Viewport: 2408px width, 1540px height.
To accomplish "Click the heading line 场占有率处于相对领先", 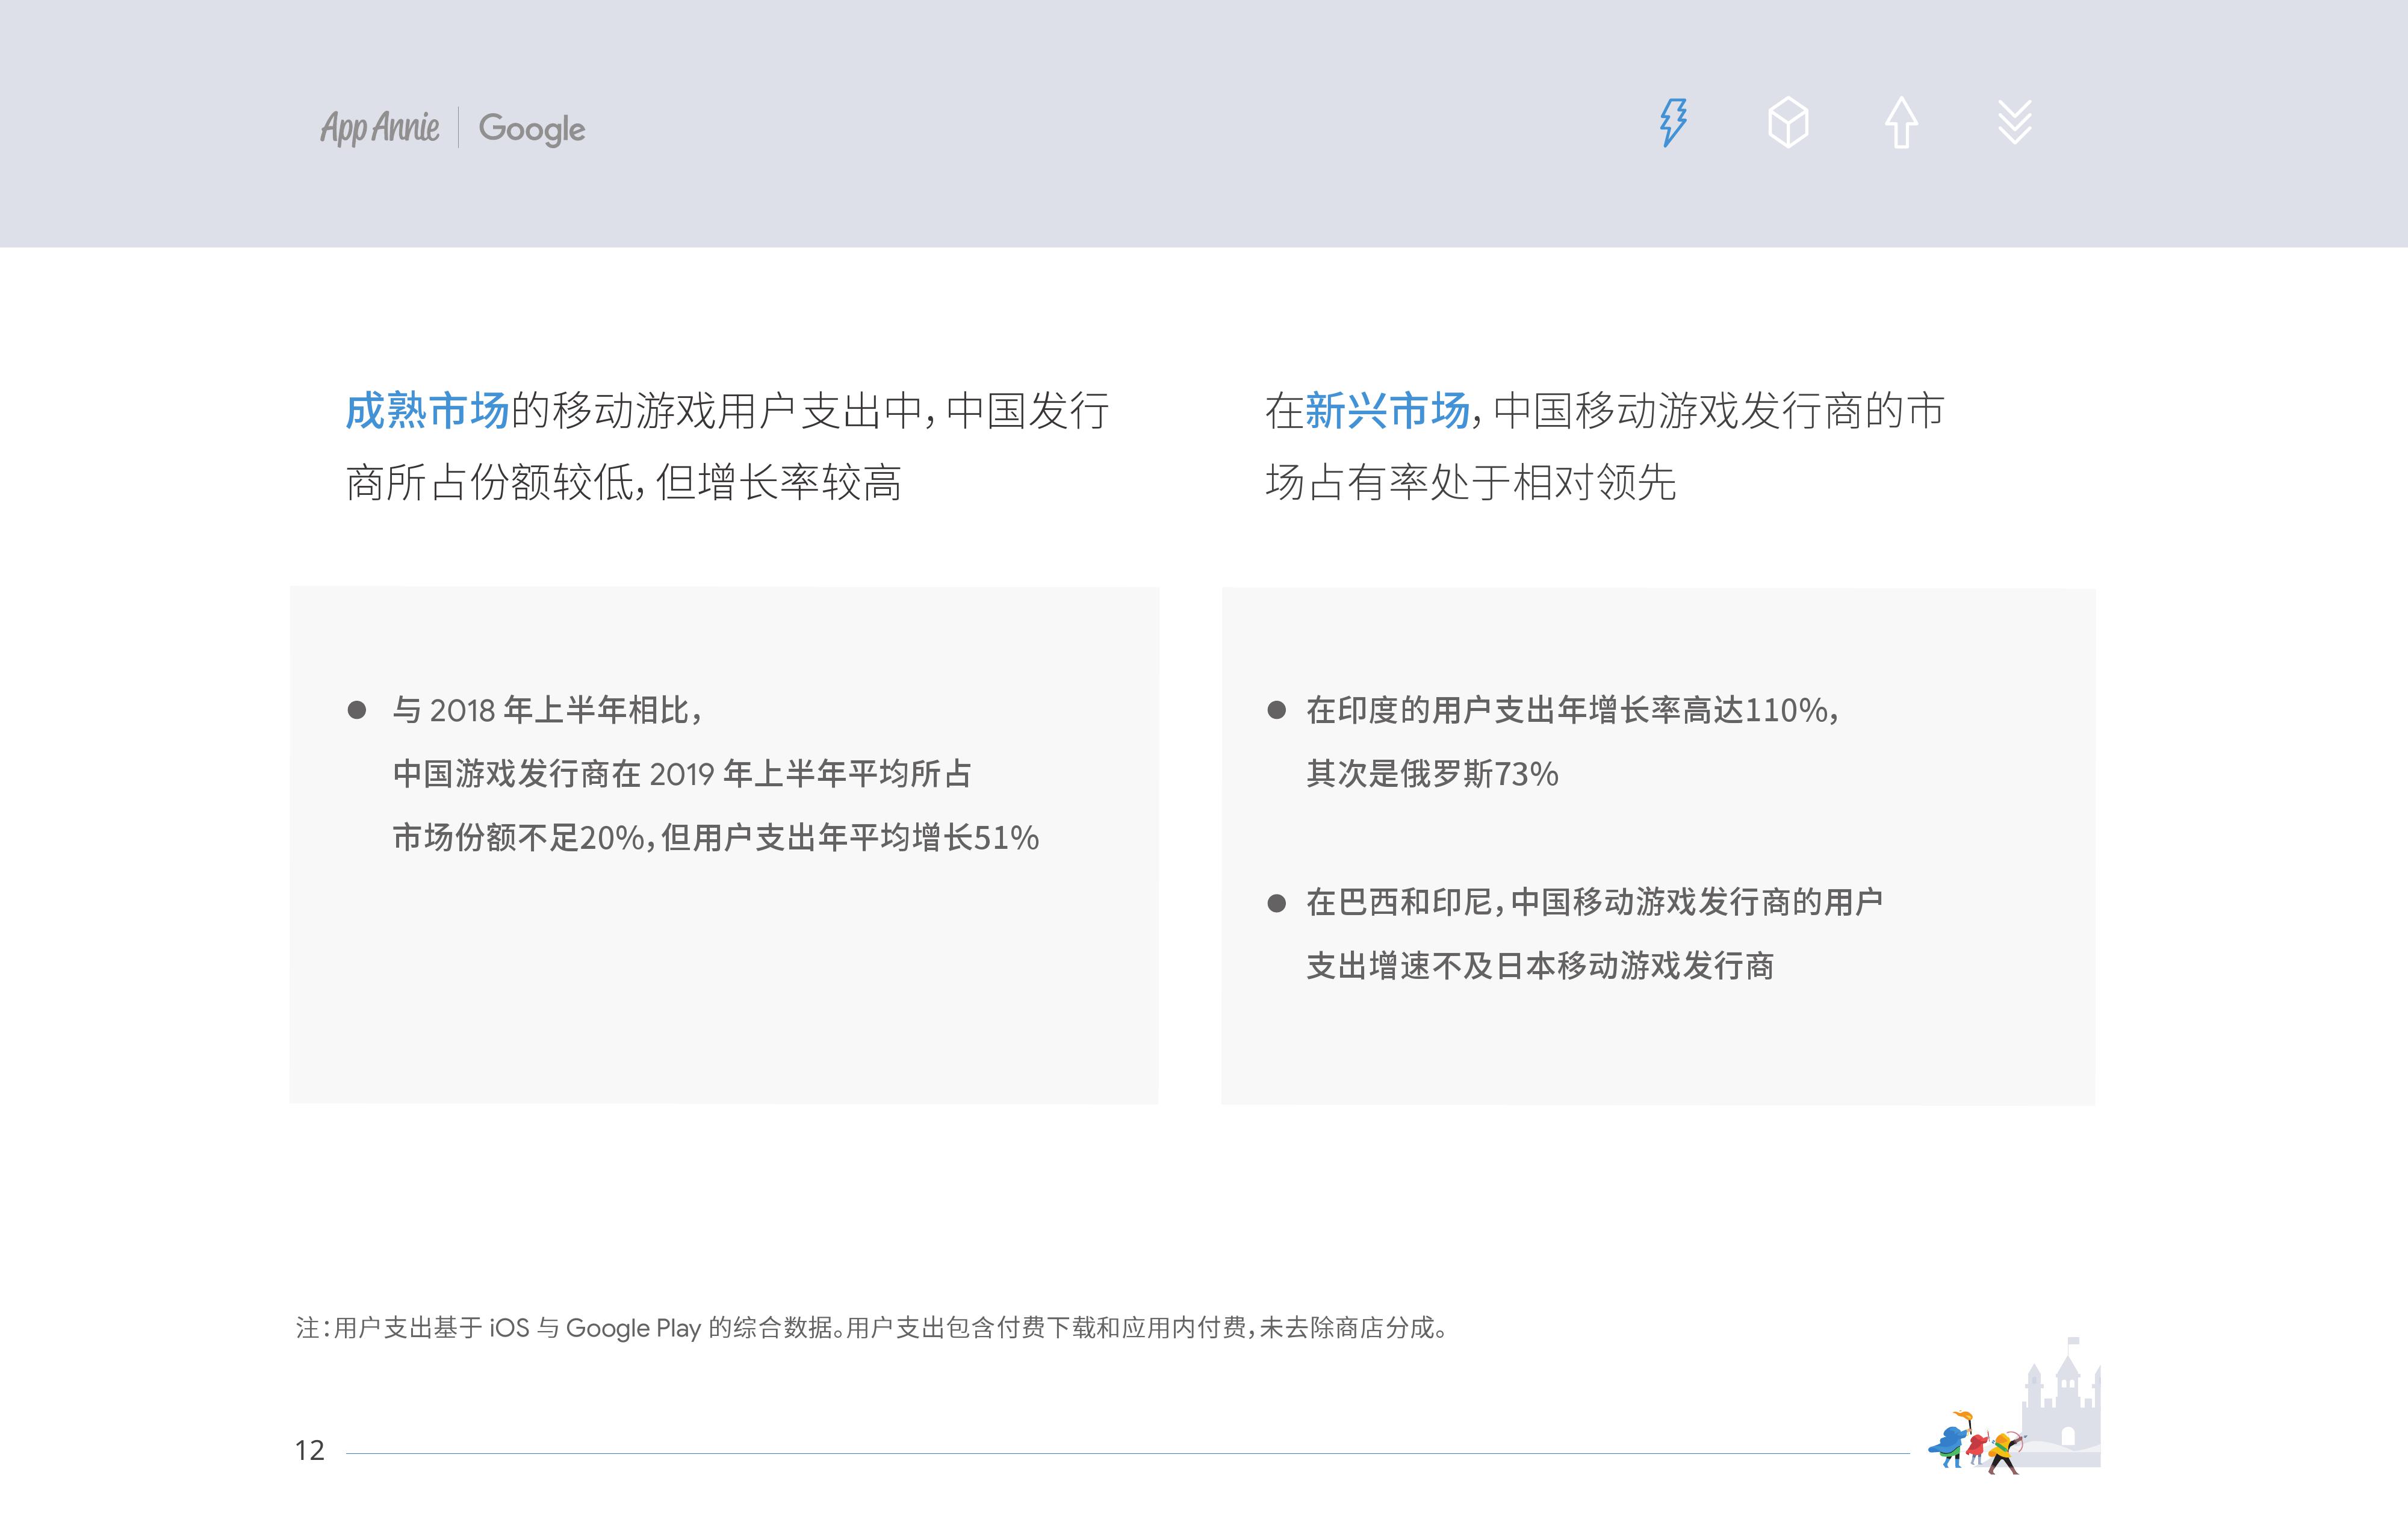I will (x=1470, y=483).
